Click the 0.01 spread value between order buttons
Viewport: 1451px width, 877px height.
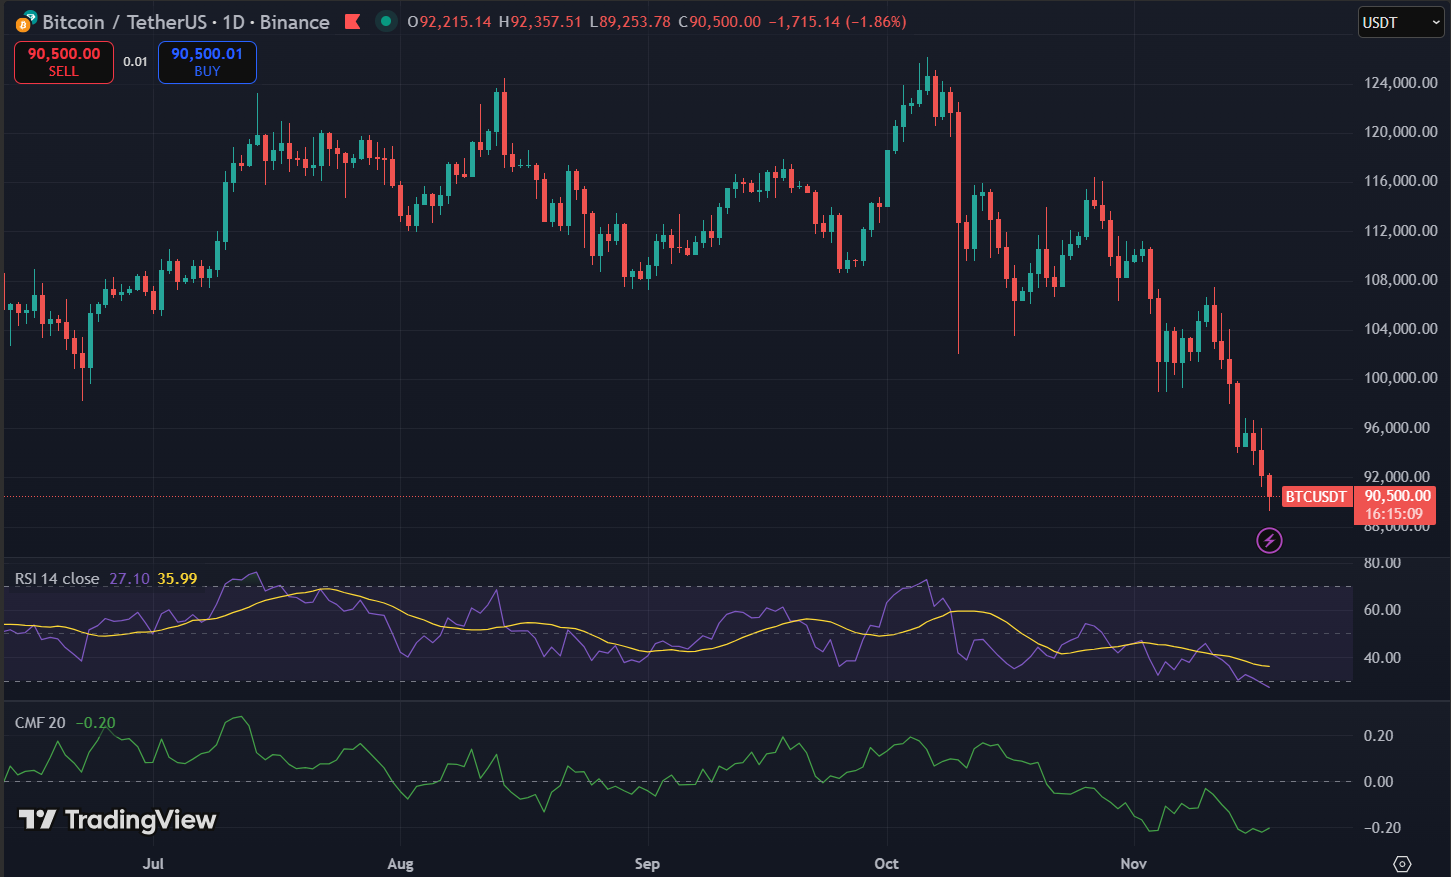pos(134,61)
